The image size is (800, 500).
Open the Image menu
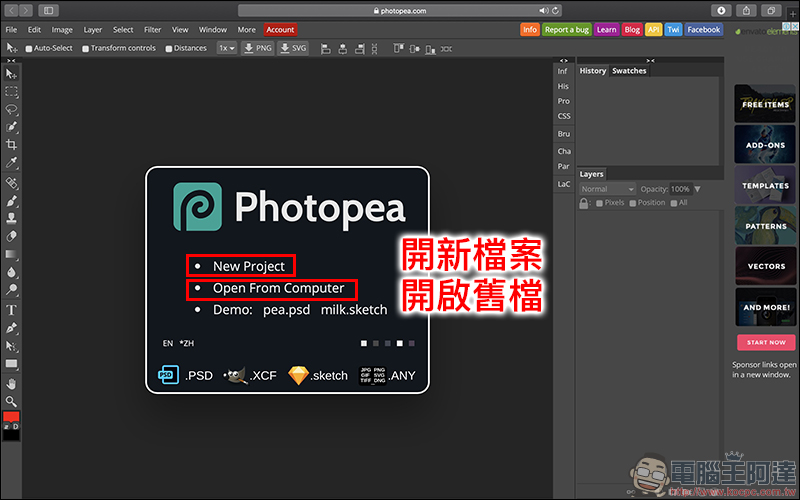tap(62, 30)
